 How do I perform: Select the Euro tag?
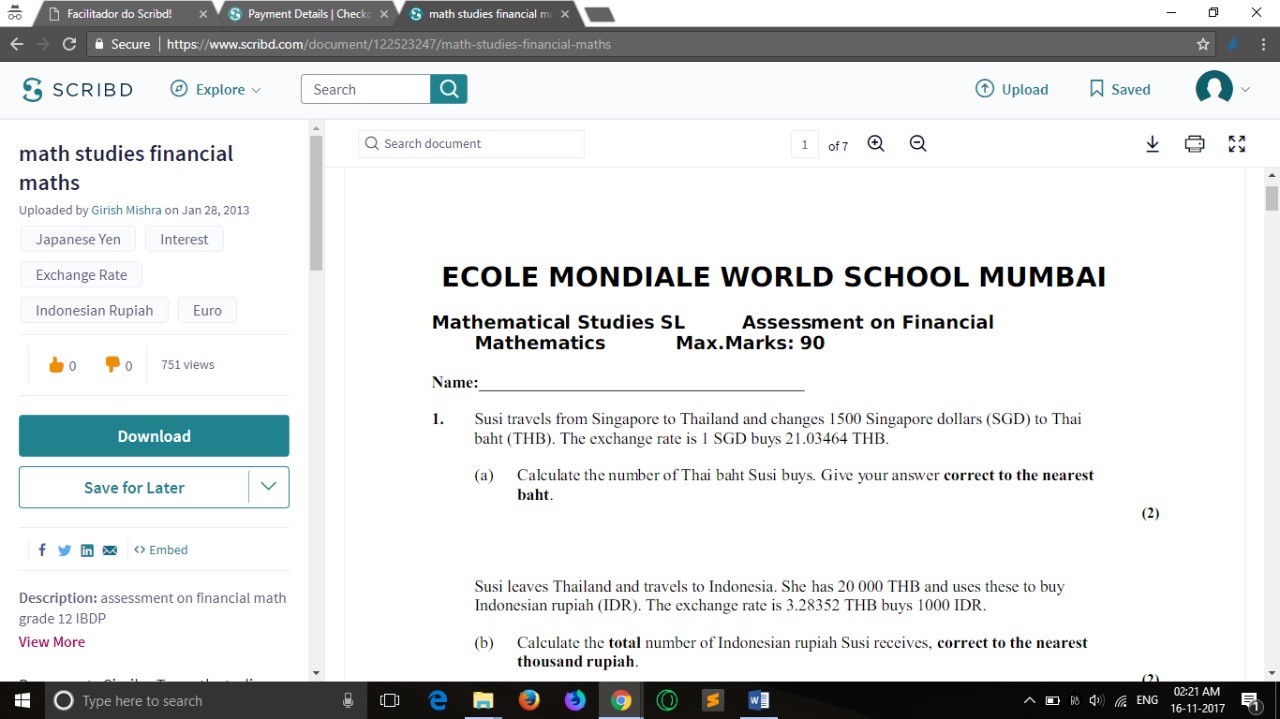tap(207, 310)
